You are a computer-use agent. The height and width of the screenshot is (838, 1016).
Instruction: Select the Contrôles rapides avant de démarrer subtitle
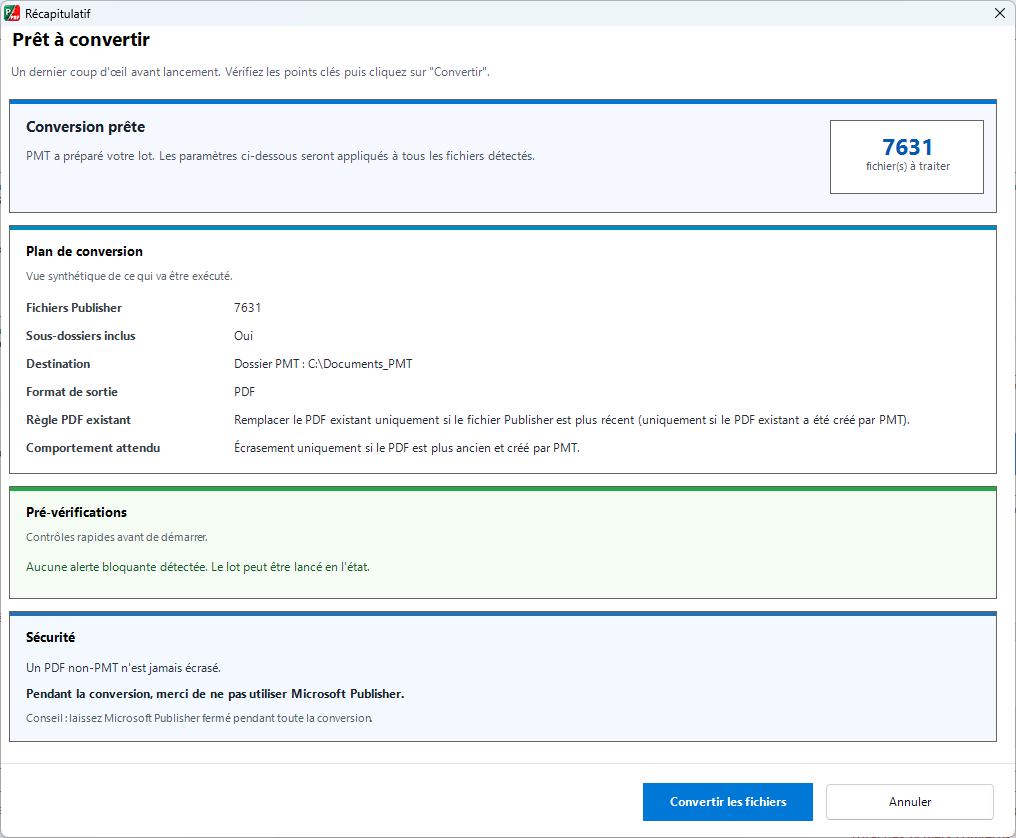click(x=117, y=537)
